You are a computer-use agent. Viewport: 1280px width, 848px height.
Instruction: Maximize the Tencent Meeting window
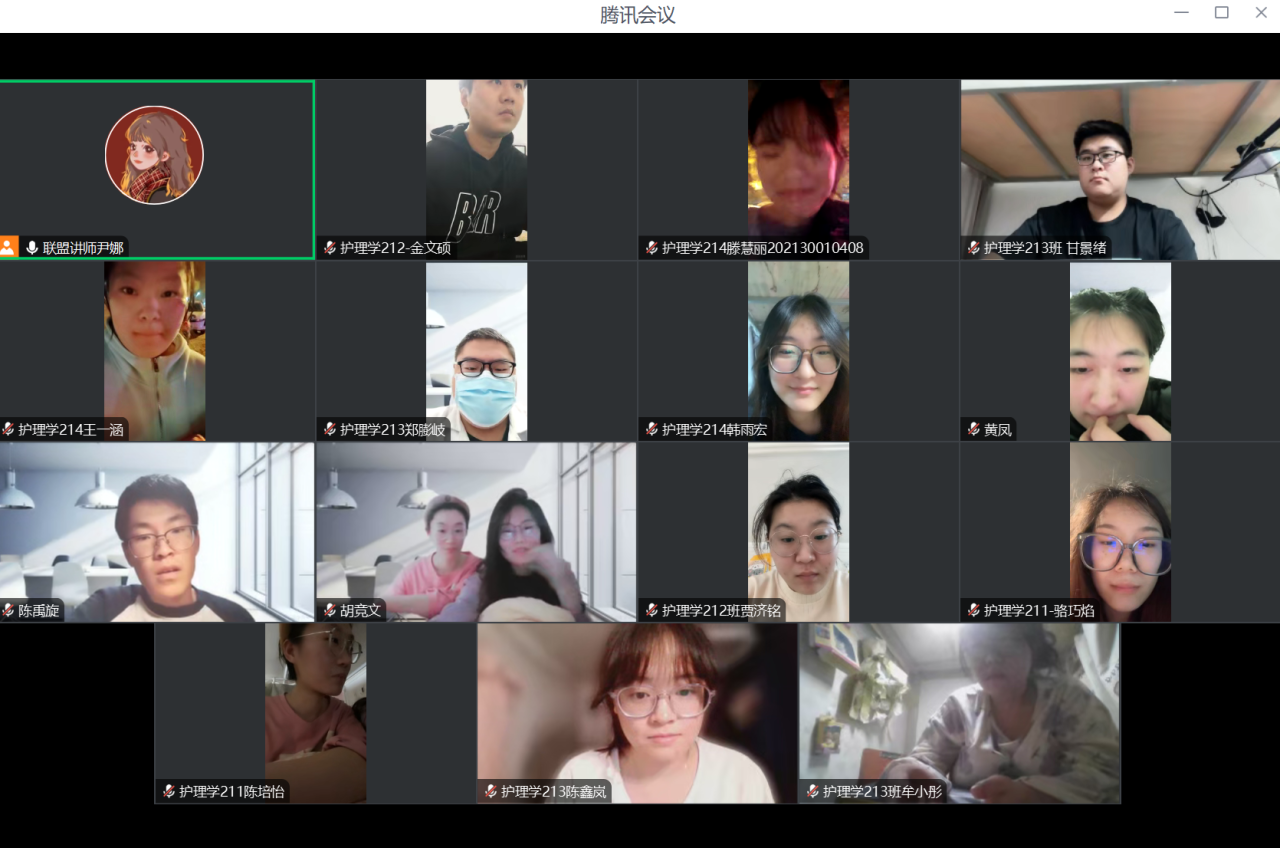pos(1221,13)
